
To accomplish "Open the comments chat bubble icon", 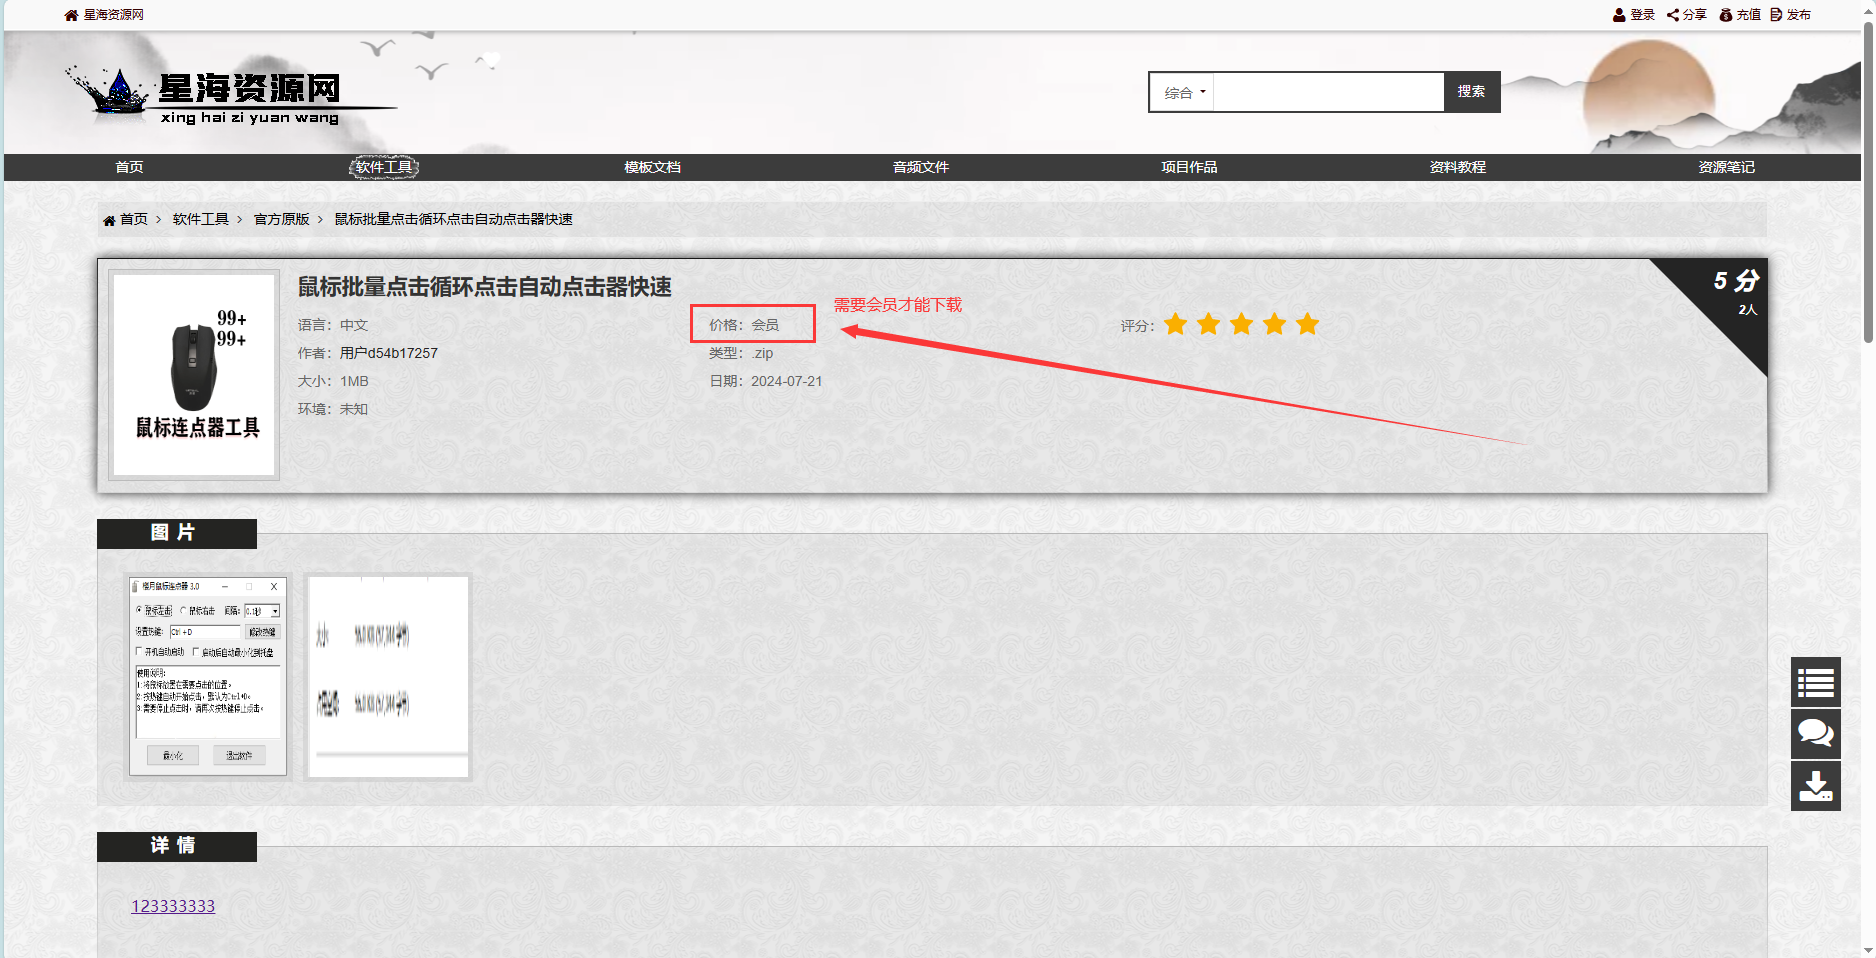I will pos(1815,734).
